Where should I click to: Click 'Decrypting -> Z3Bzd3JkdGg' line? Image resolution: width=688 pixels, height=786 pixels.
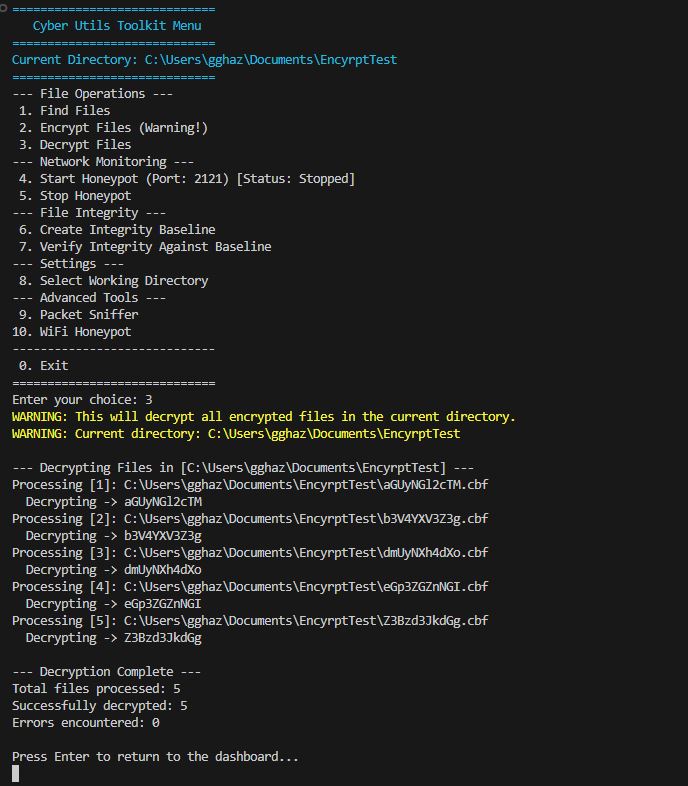coord(114,638)
